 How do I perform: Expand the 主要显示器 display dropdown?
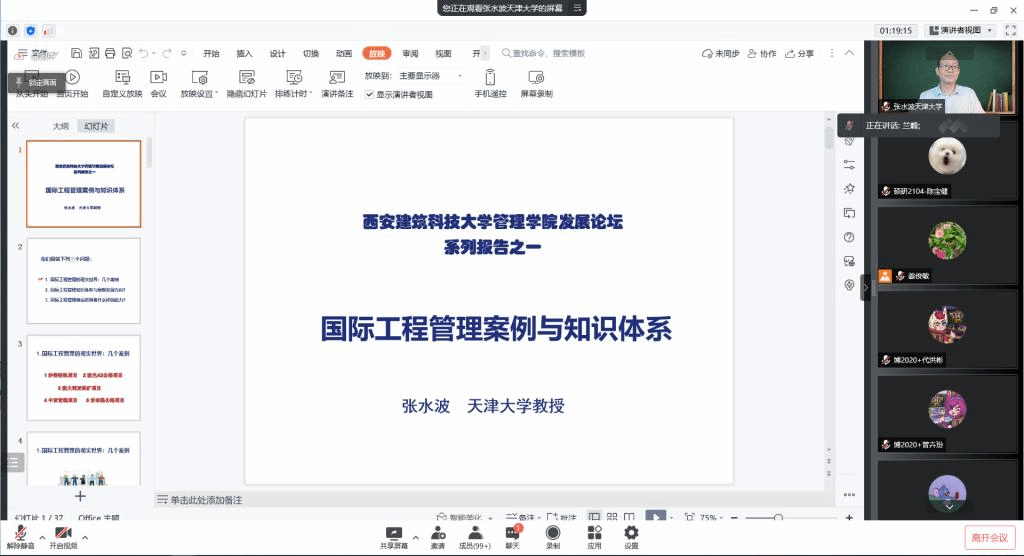[430, 76]
